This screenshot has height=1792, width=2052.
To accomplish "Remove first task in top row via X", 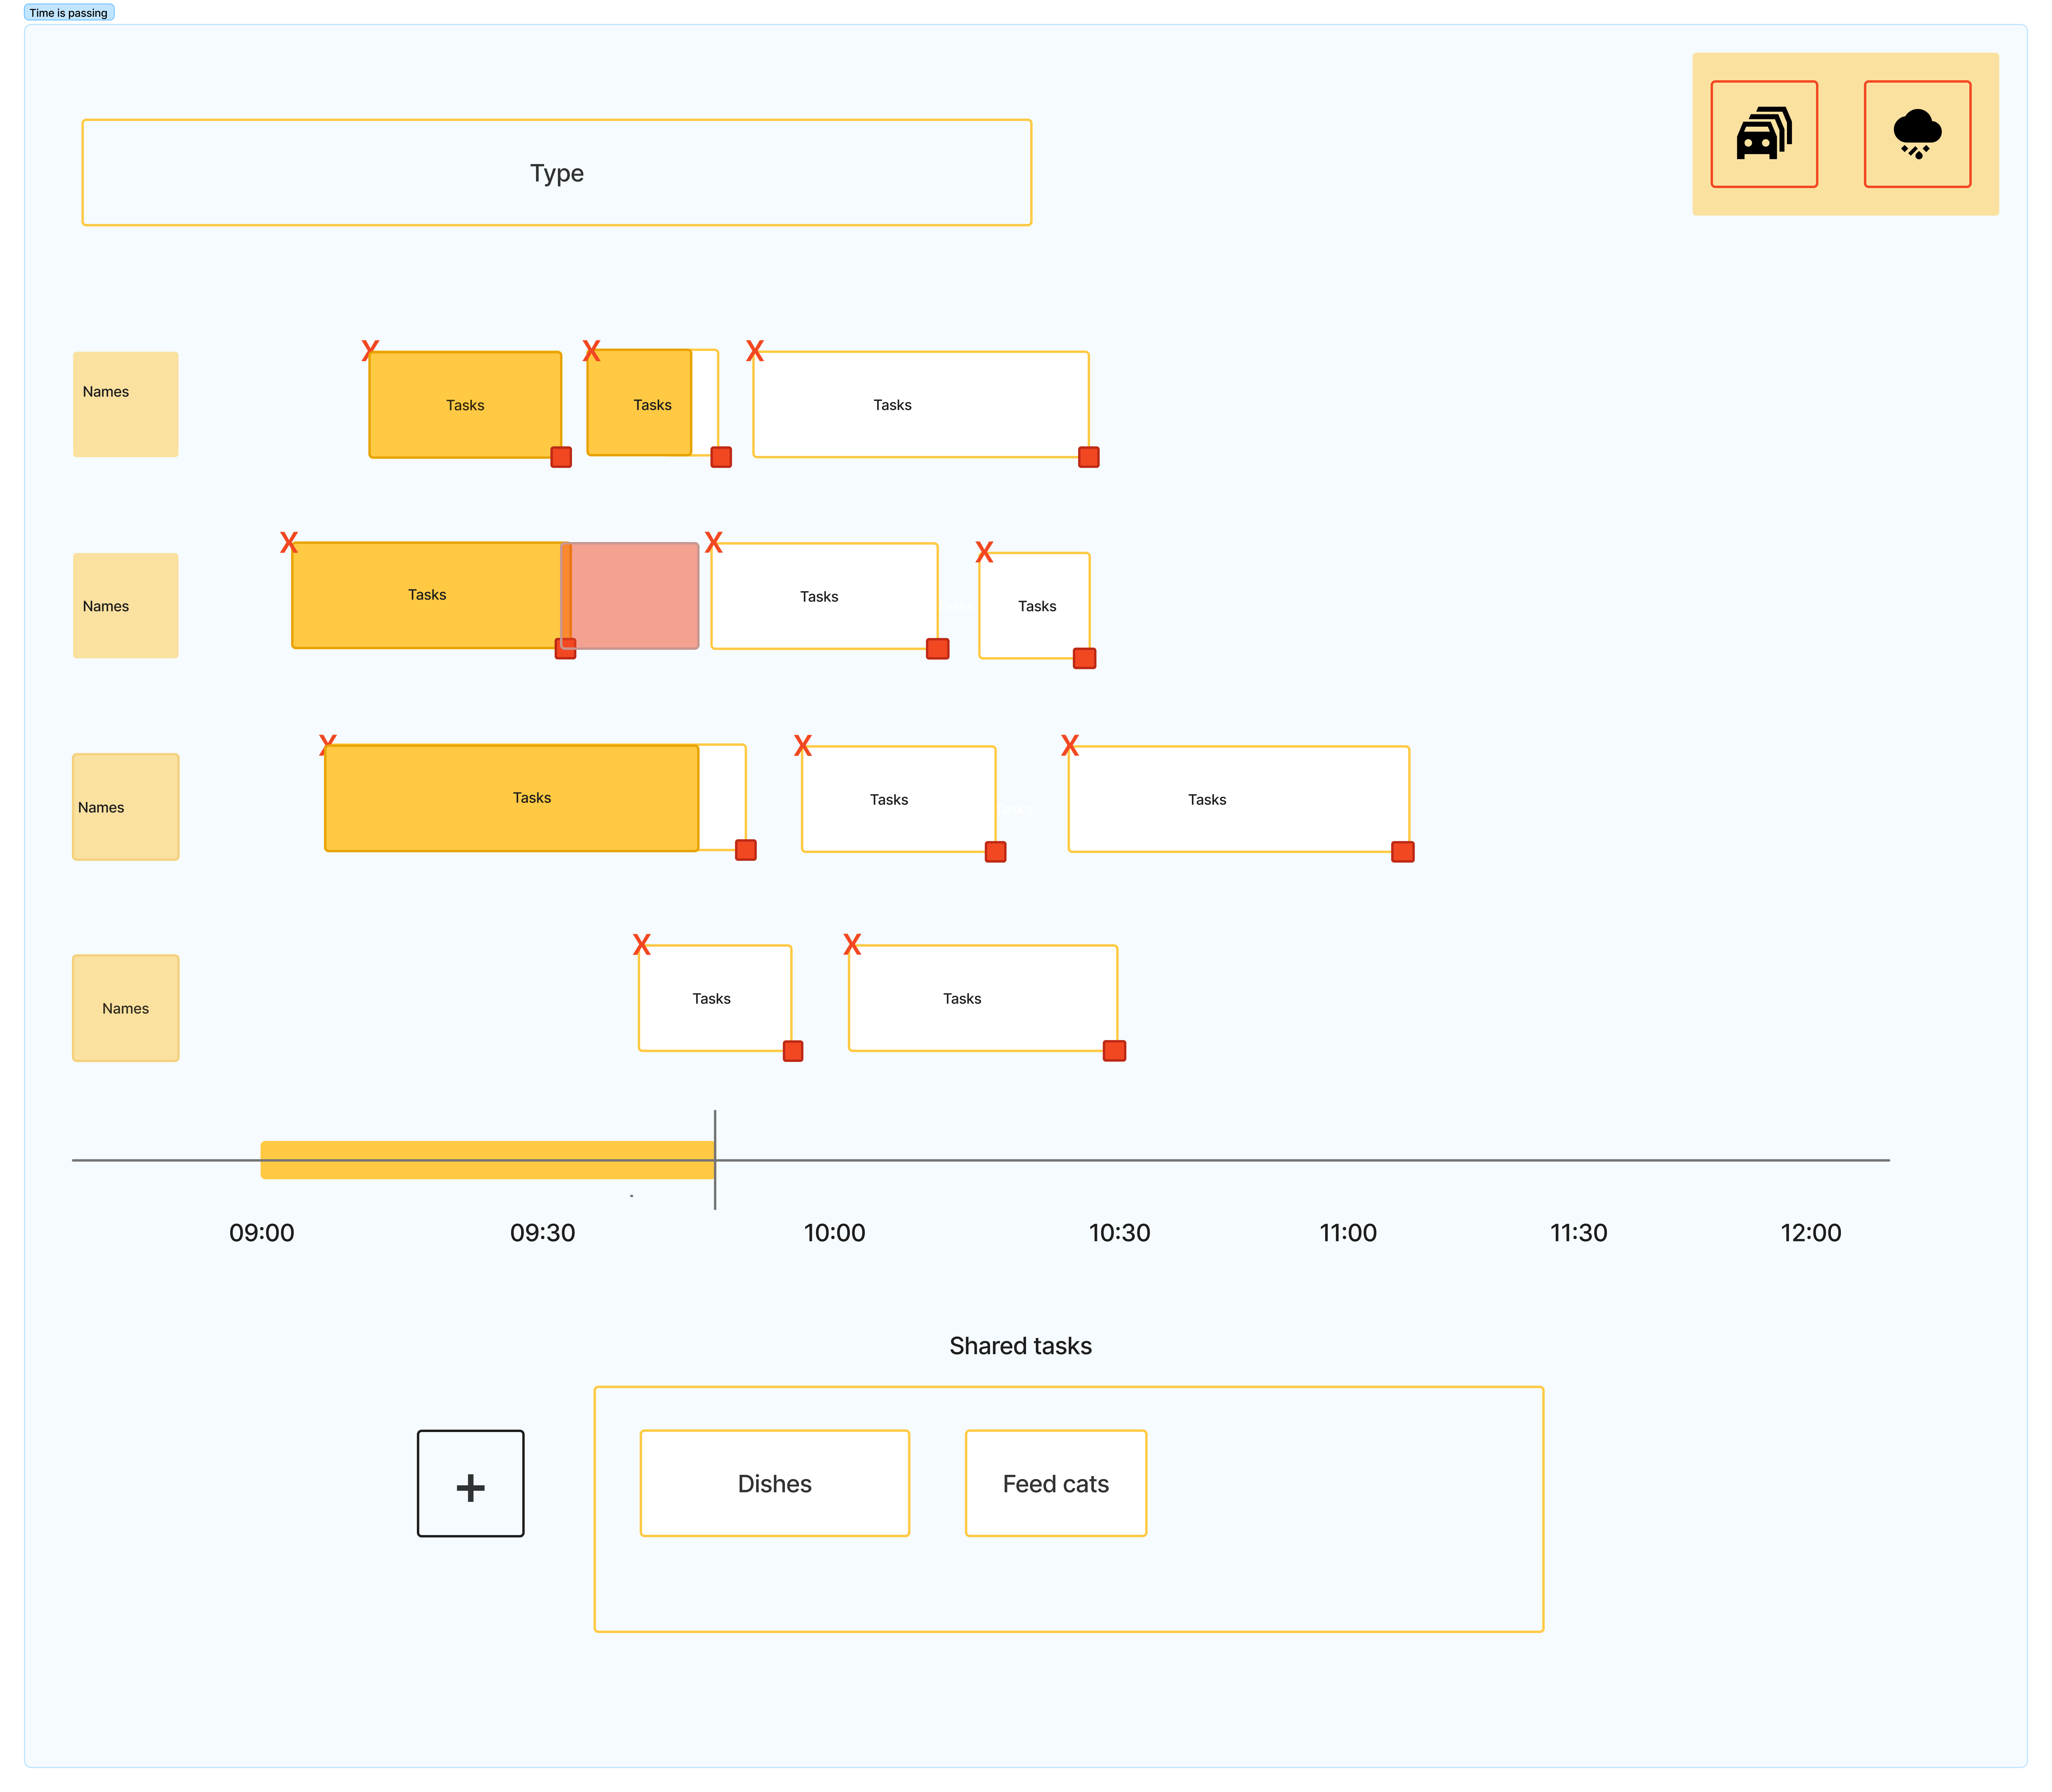I will tap(370, 351).
